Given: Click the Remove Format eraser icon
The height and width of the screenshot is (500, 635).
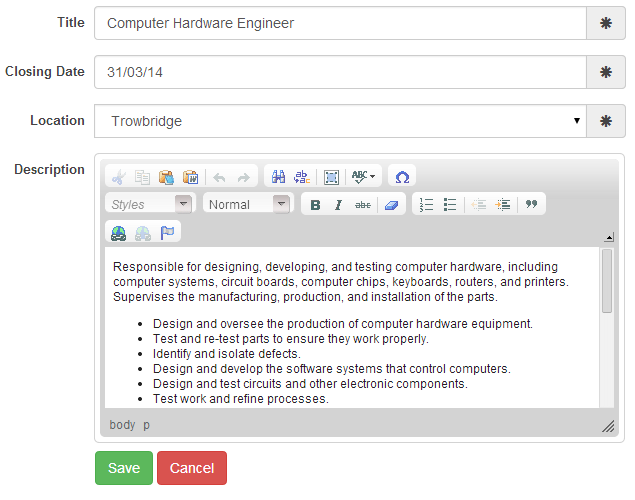Looking at the screenshot, I should [390, 205].
